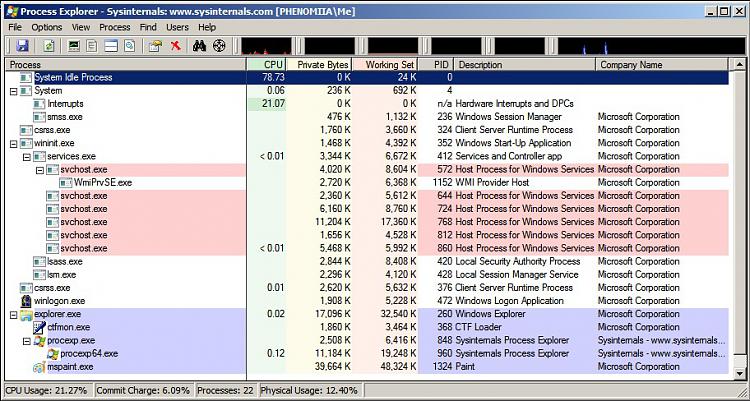Image resolution: width=750 pixels, height=401 pixels.
Task: Sort by the Process column header
Action: [x=126, y=65]
